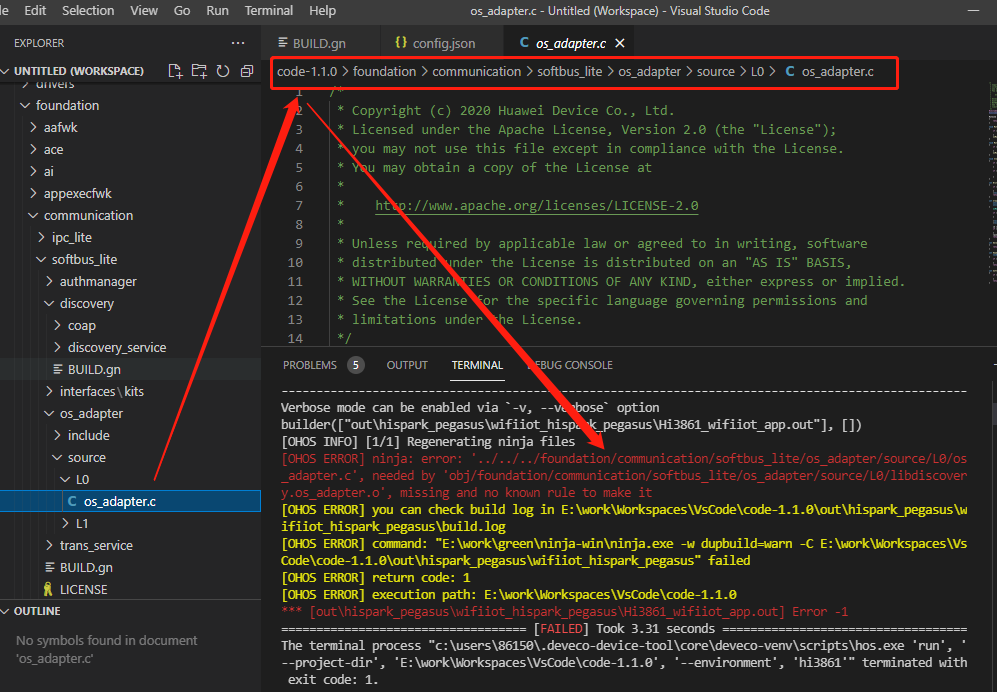Switch to the OUTPUT panel tab

(407, 365)
